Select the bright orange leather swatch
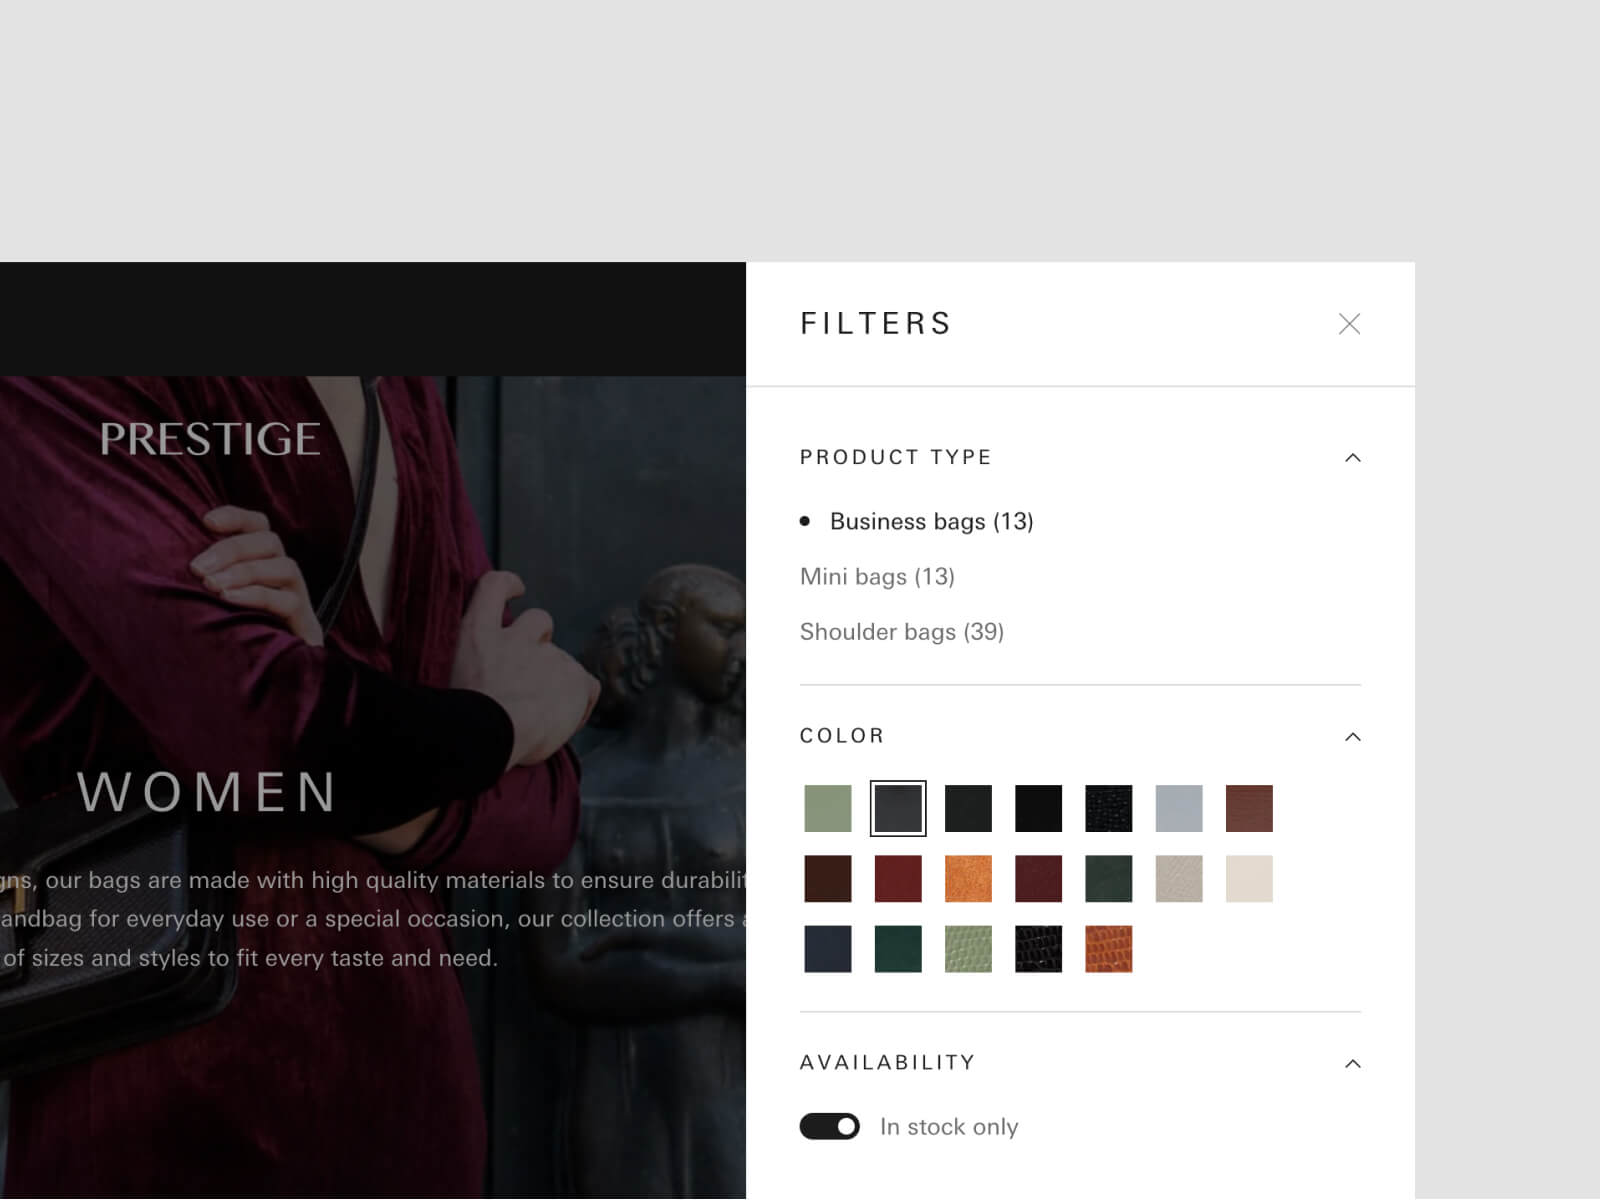1600x1200 pixels. click(x=968, y=879)
